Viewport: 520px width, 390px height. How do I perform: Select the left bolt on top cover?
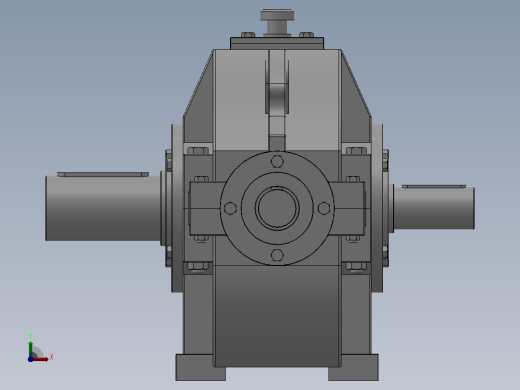[248, 35]
